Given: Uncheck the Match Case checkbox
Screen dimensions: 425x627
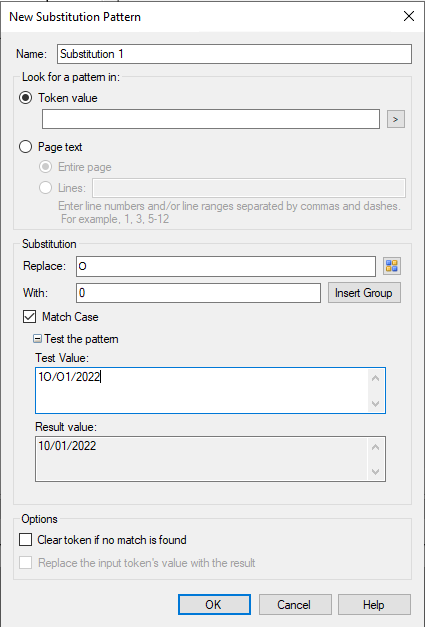Looking at the screenshot, I should pyautogui.click(x=29, y=317).
